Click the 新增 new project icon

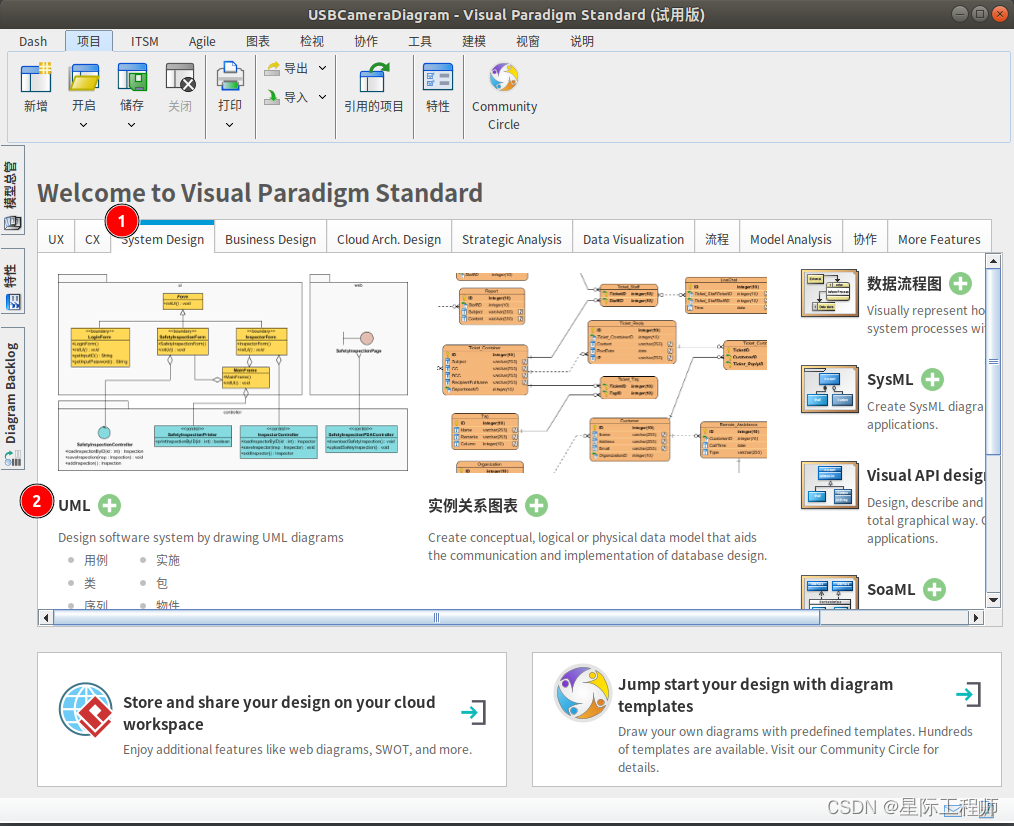(36, 78)
